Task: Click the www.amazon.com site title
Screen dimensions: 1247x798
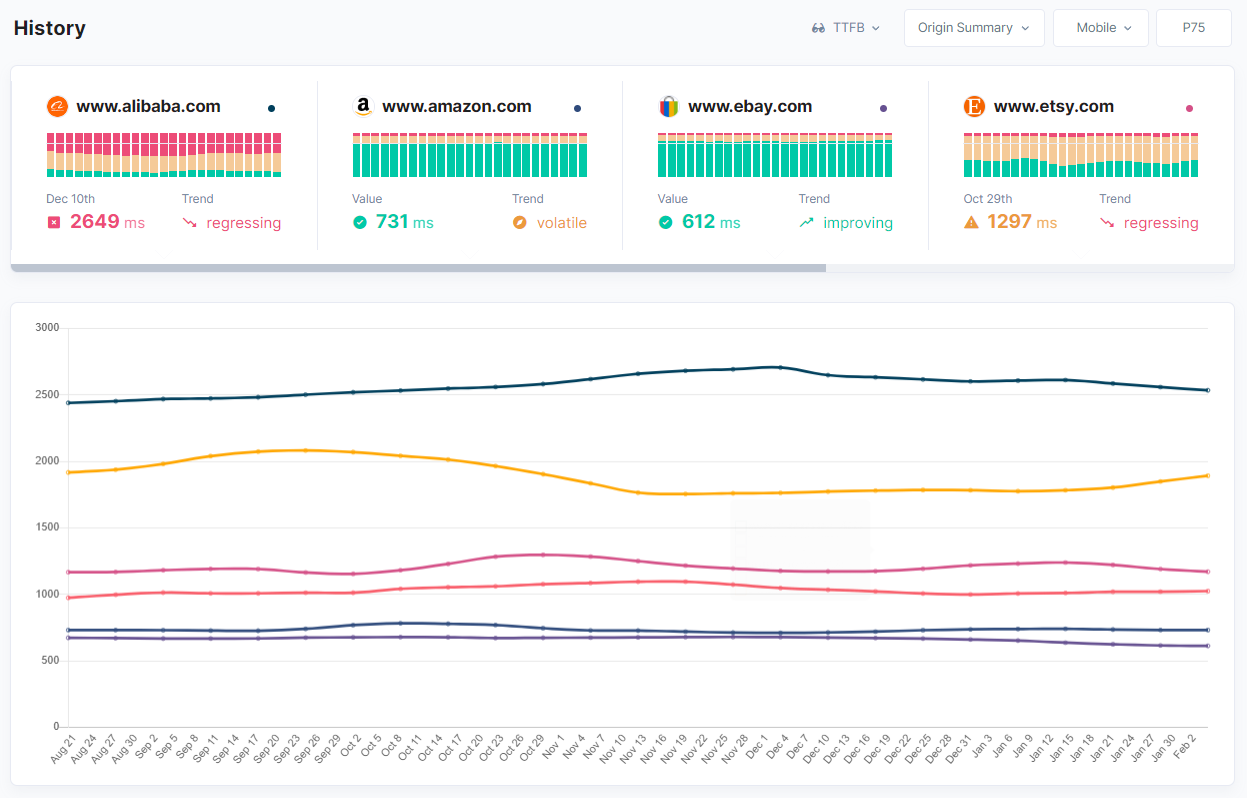Action: tap(456, 107)
